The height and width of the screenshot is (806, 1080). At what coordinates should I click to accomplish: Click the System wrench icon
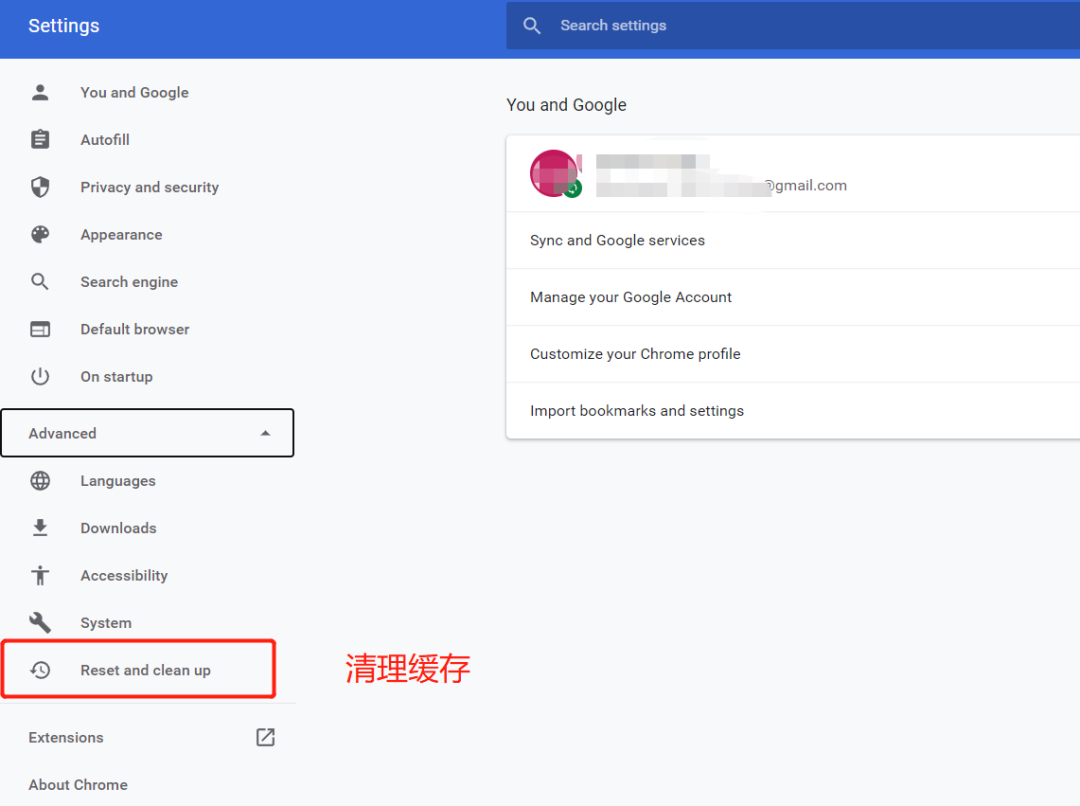(x=40, y=622)
